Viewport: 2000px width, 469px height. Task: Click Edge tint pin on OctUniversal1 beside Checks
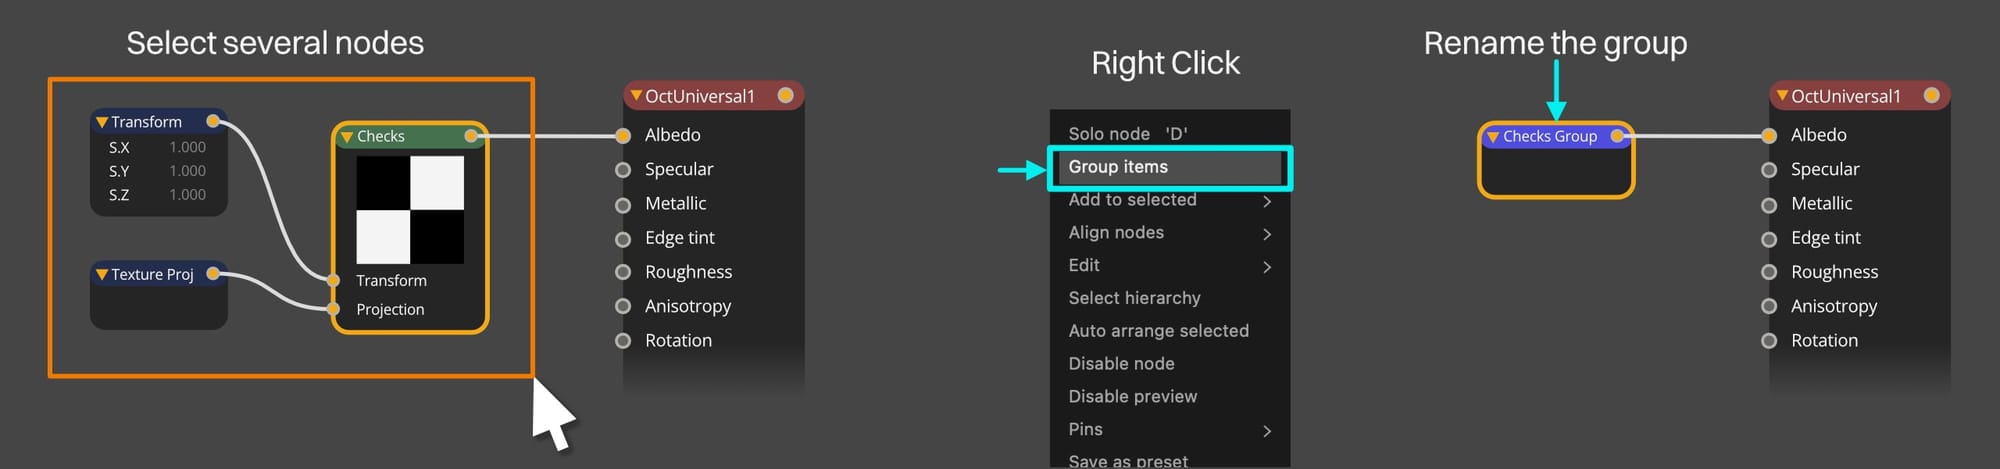[x=623, y=238]
